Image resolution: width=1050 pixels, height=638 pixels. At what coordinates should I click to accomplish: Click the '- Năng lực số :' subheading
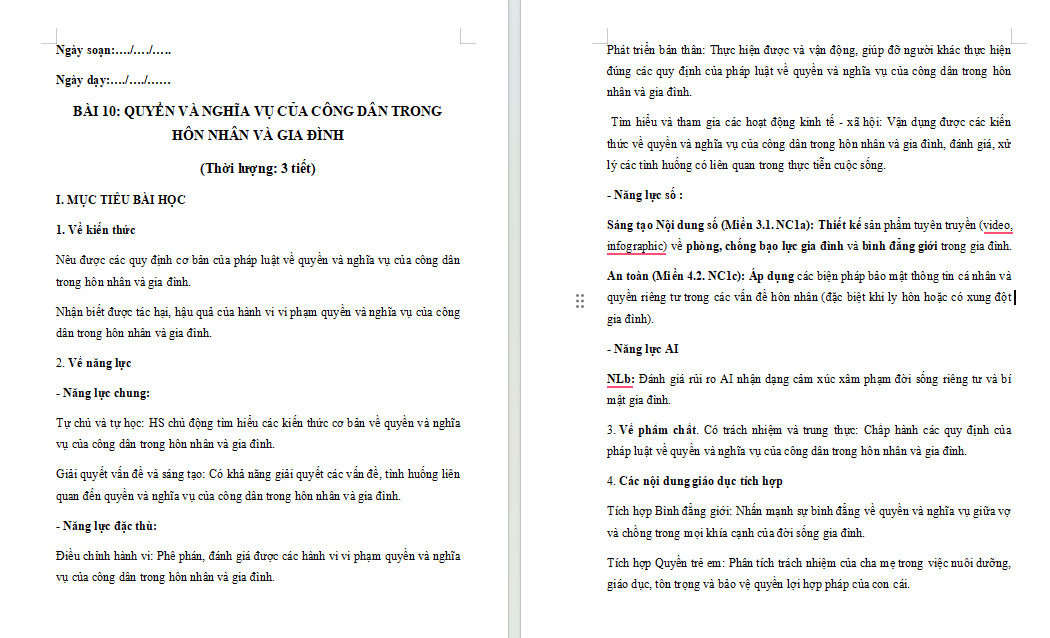click(x=645, y=195)
